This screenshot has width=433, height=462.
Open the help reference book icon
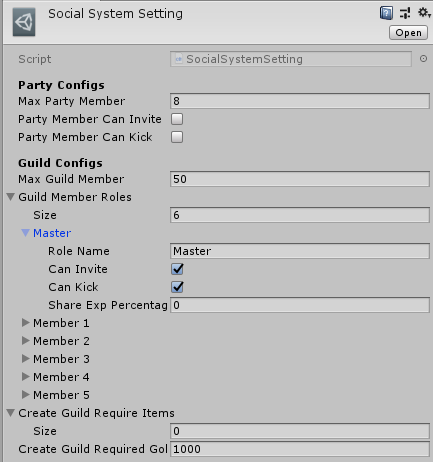pyautogui.click(x=386, y=13)
